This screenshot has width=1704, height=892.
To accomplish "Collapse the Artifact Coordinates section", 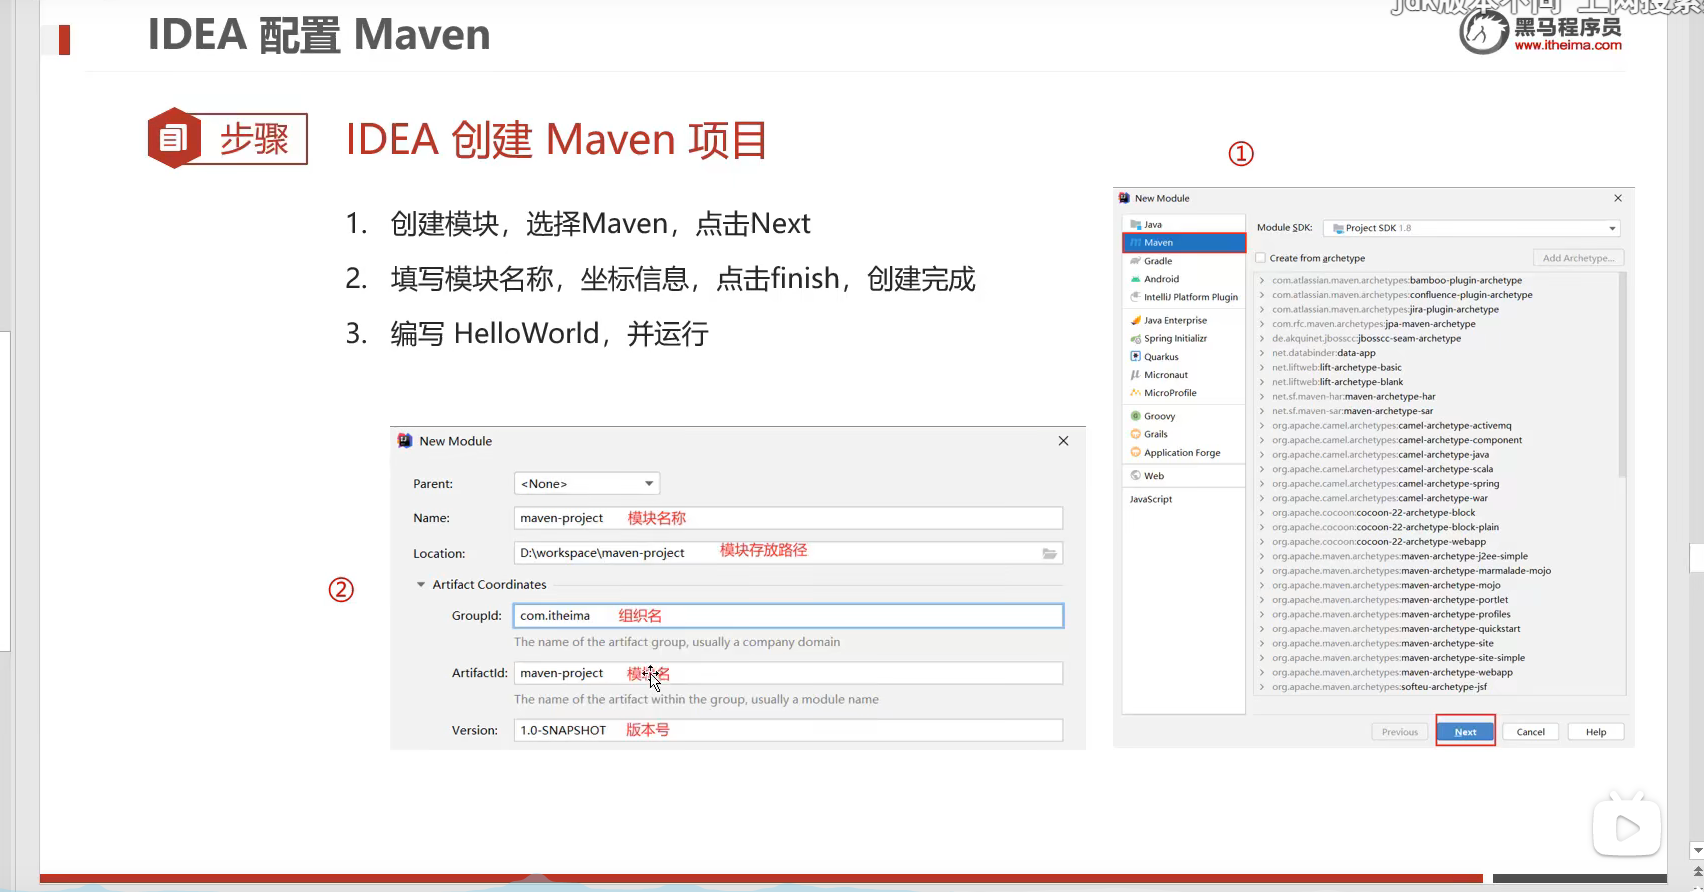I will point(421,585).
